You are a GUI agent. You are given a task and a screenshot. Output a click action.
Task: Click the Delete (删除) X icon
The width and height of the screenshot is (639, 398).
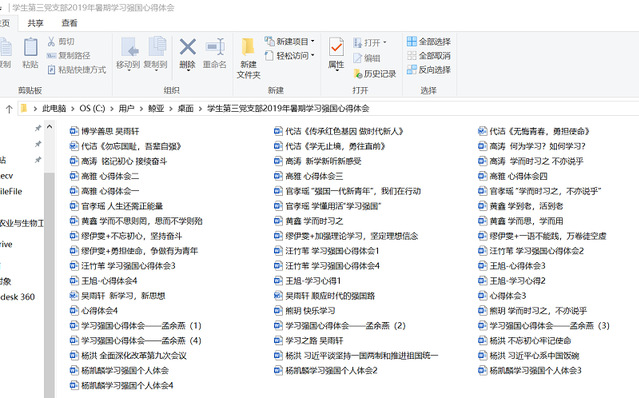(x=187, y=46)
